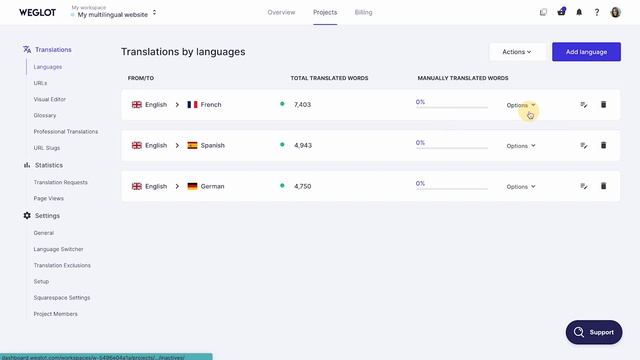
Task: Click the French flag icon
Action: pyautogui.click(x=192, y=104)
